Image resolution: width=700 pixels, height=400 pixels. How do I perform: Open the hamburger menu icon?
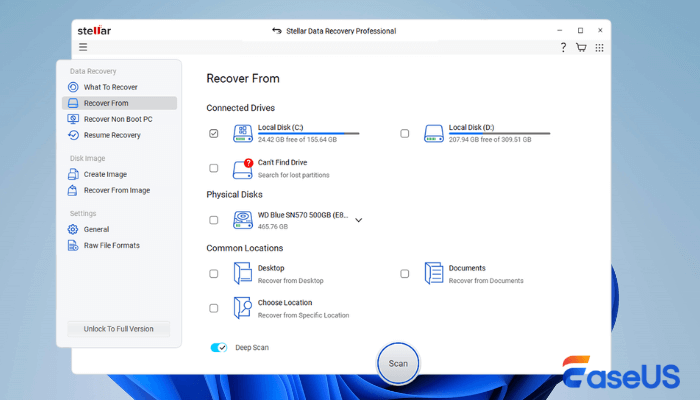(83, 47)
